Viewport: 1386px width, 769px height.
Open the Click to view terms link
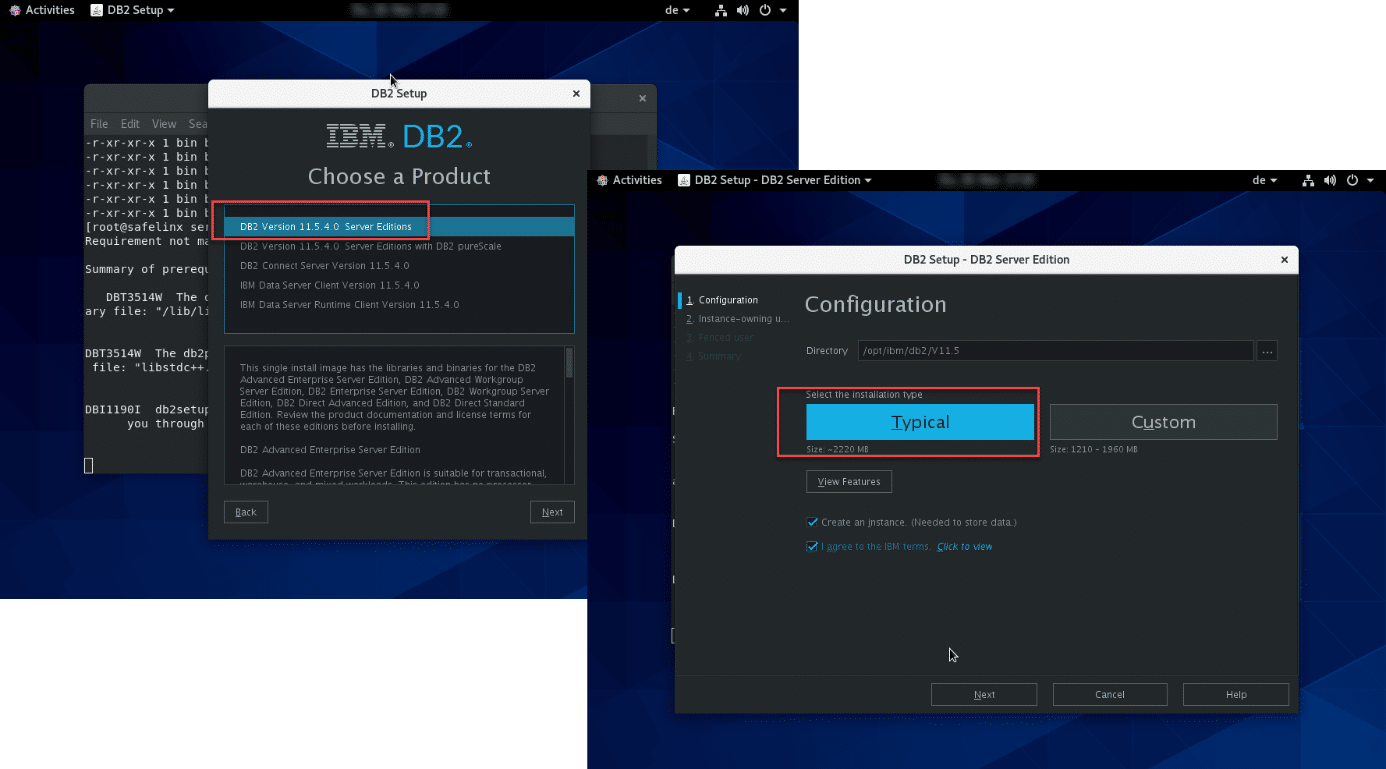[x=964, y=547]
